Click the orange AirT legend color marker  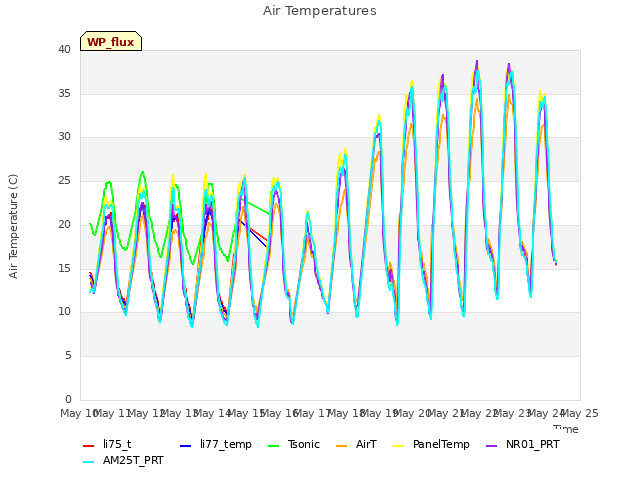coord(342,445)
